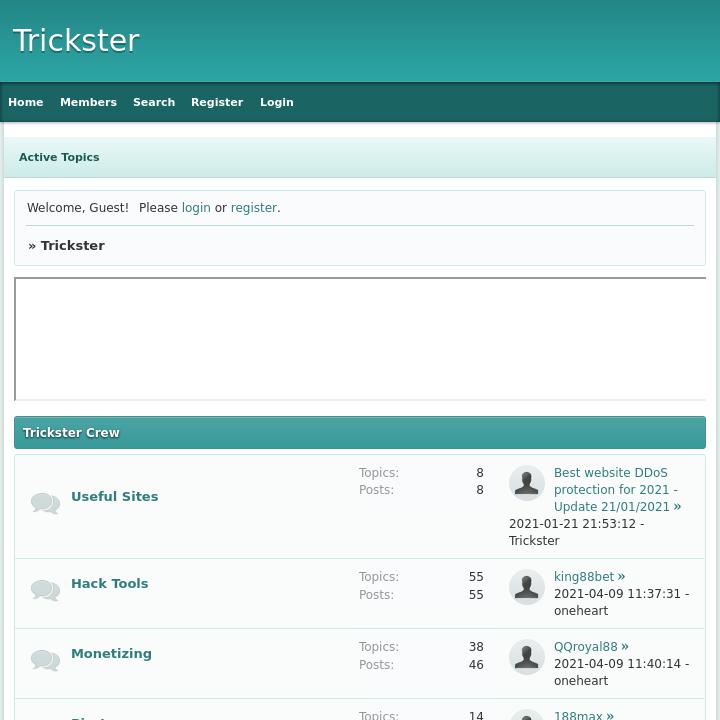Open Best website DDoS protection topic
Image resolution: width=720 pixels, height=720 pixels.
(611, 490)
